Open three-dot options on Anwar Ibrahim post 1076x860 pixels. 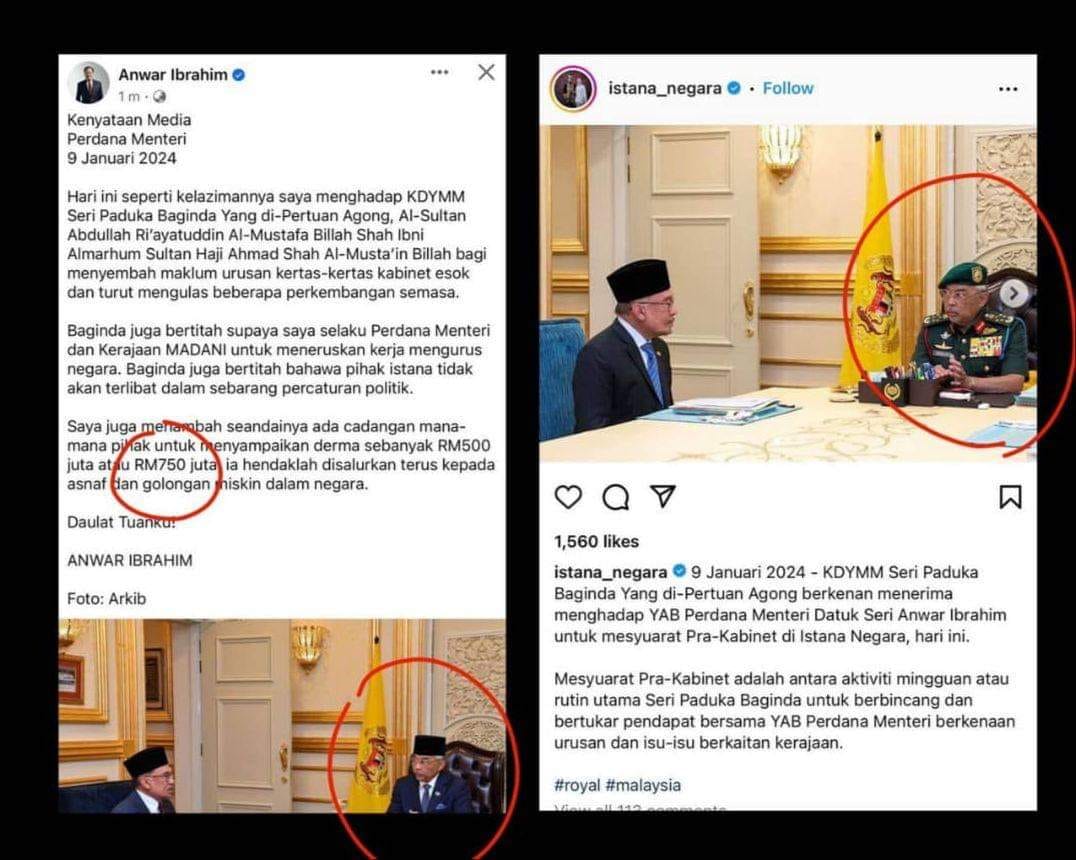click(x=440, y=72)
